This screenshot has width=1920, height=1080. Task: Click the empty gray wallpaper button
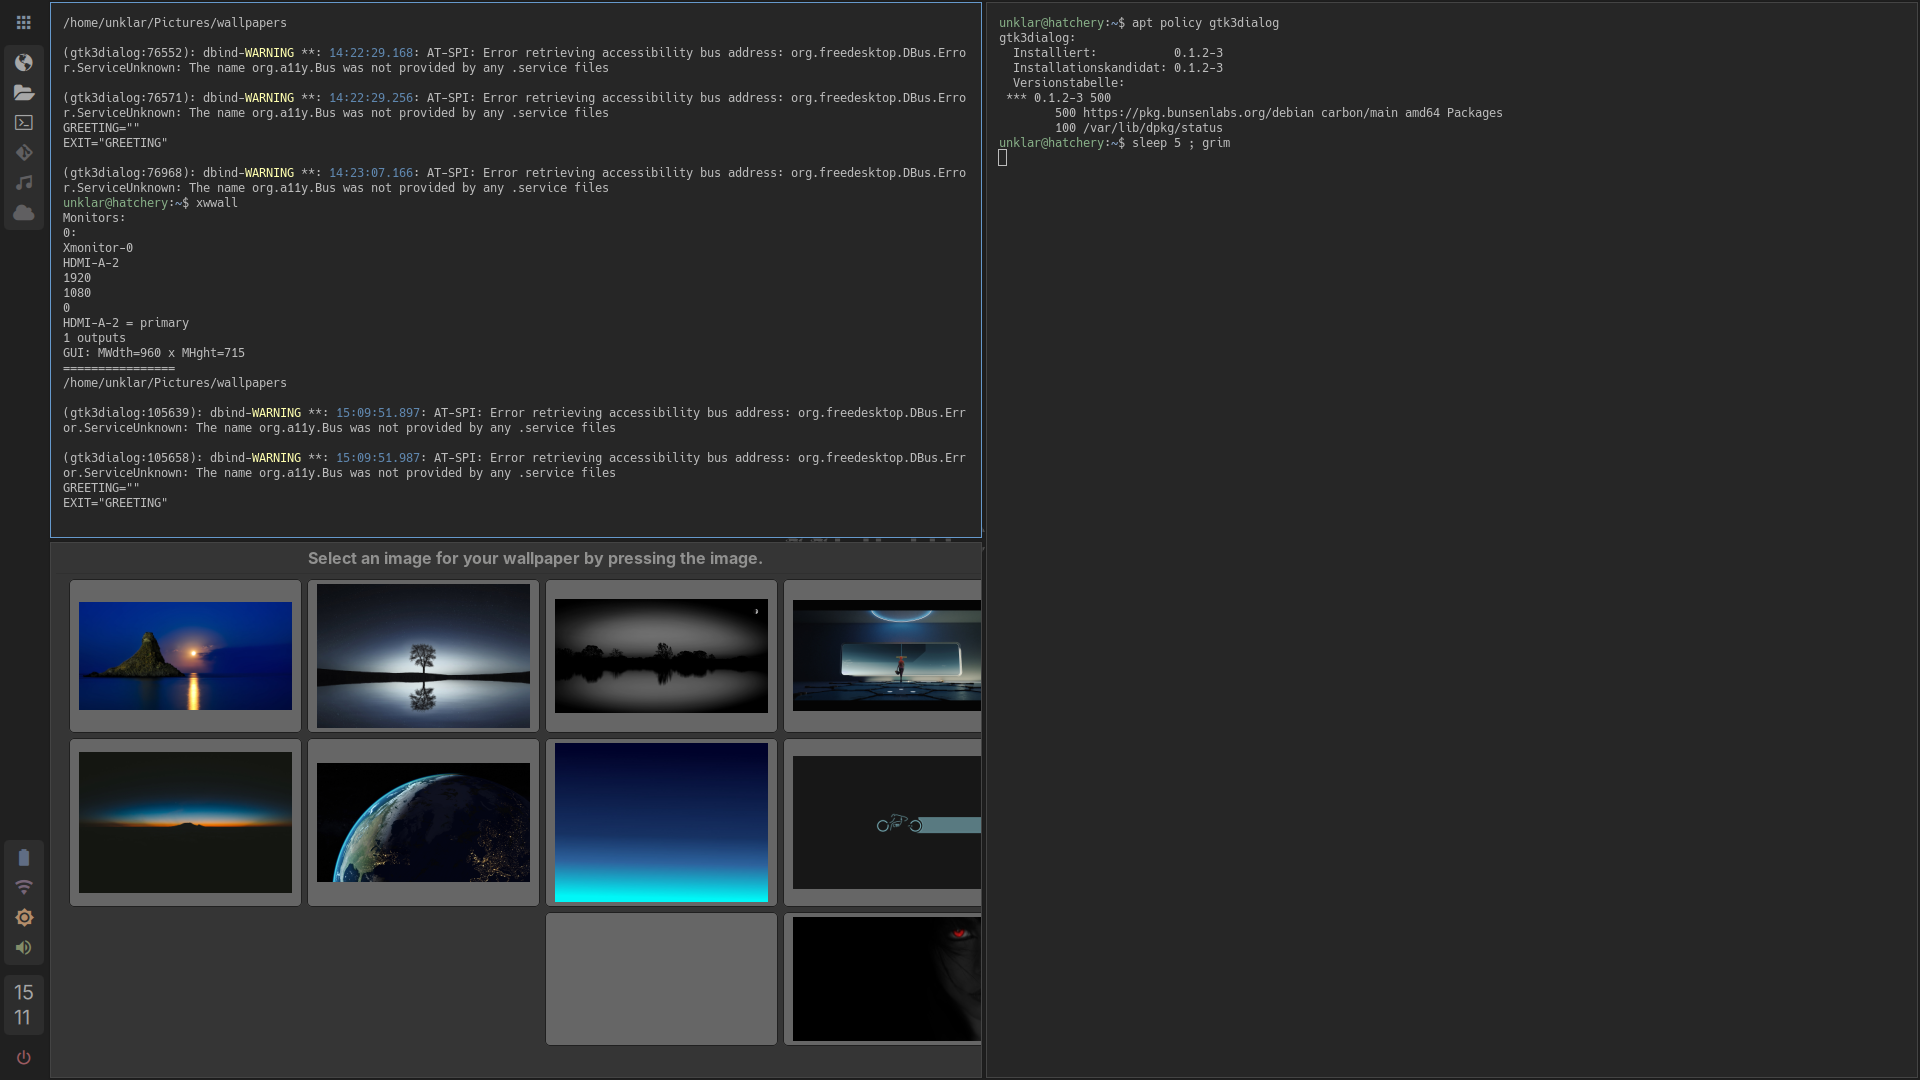[x=661, y=979]
